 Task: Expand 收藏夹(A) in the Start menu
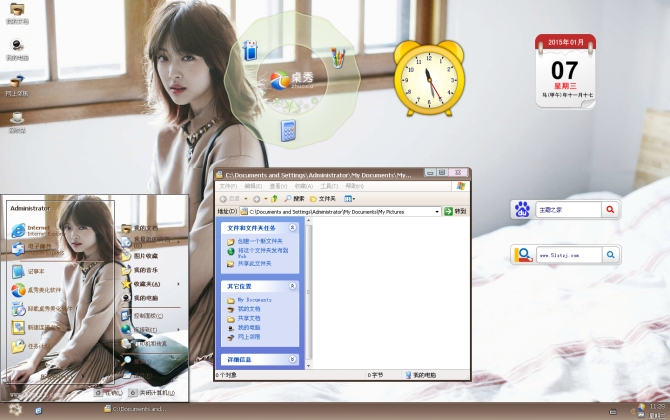[x=150, y=284]
